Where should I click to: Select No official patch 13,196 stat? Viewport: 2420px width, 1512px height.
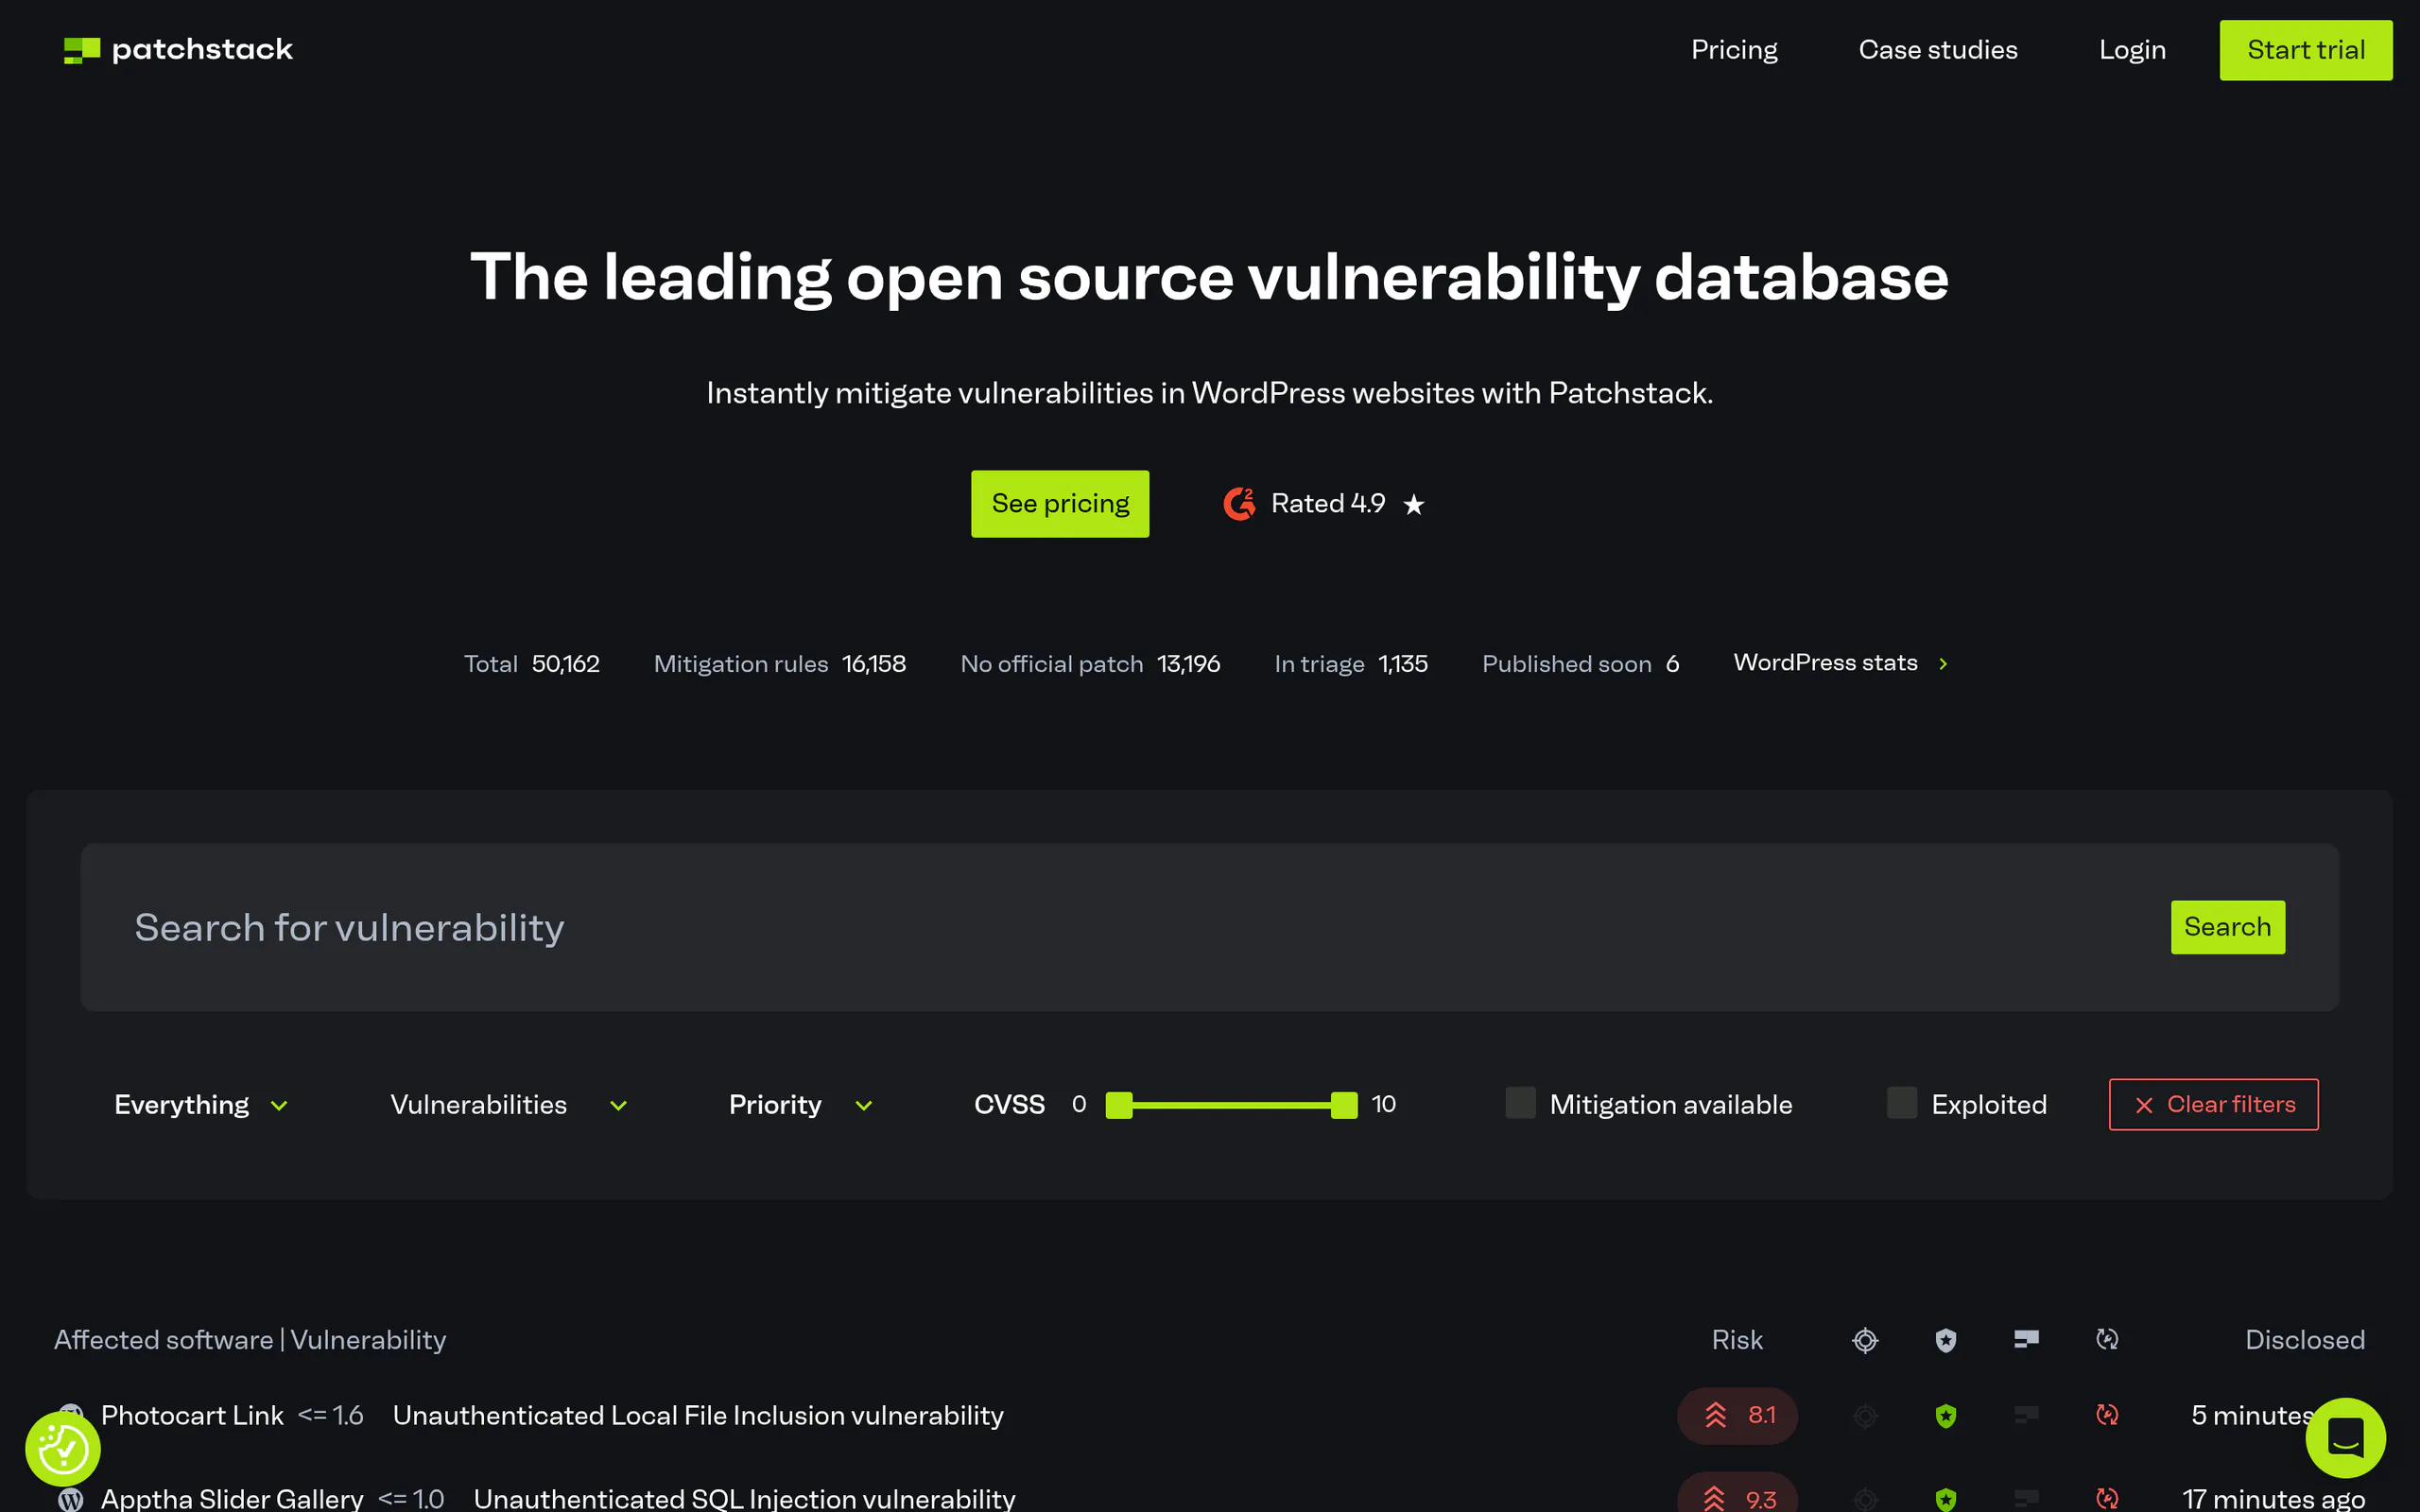coord(1089,664)
